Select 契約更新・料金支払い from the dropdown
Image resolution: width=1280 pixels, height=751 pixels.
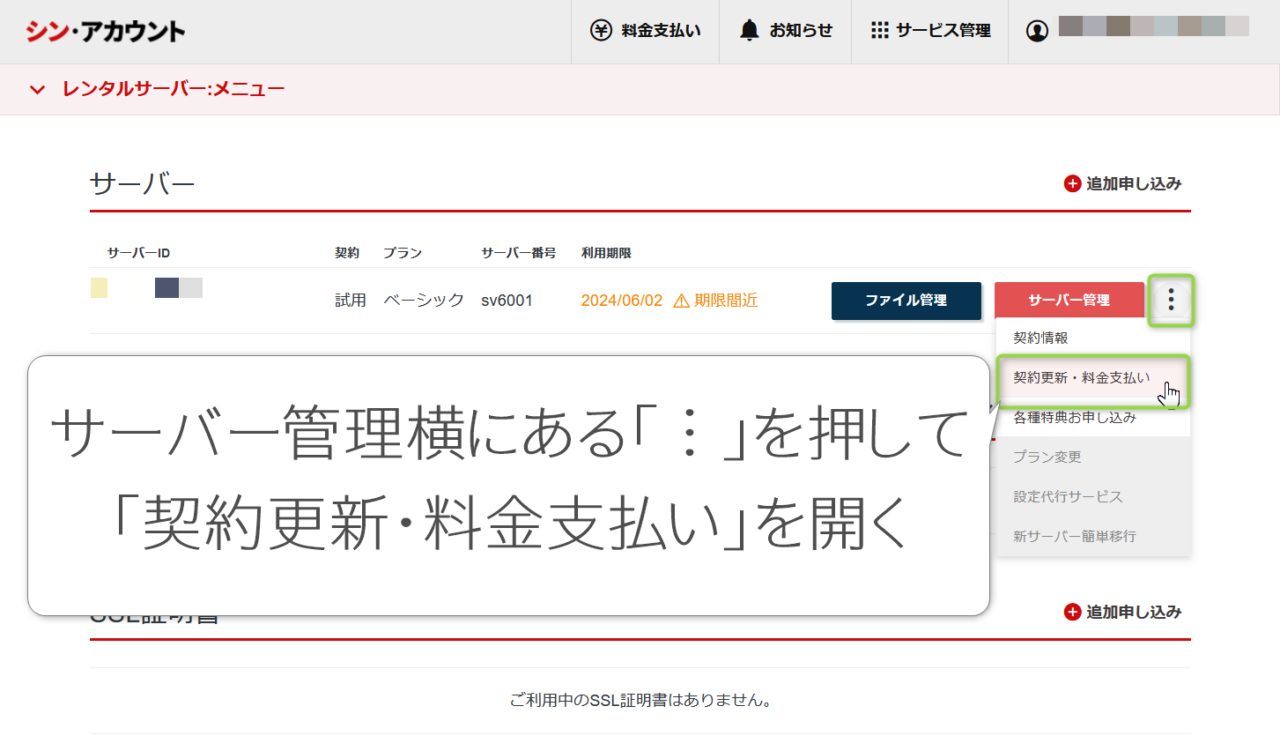[x=1092, y=378]
